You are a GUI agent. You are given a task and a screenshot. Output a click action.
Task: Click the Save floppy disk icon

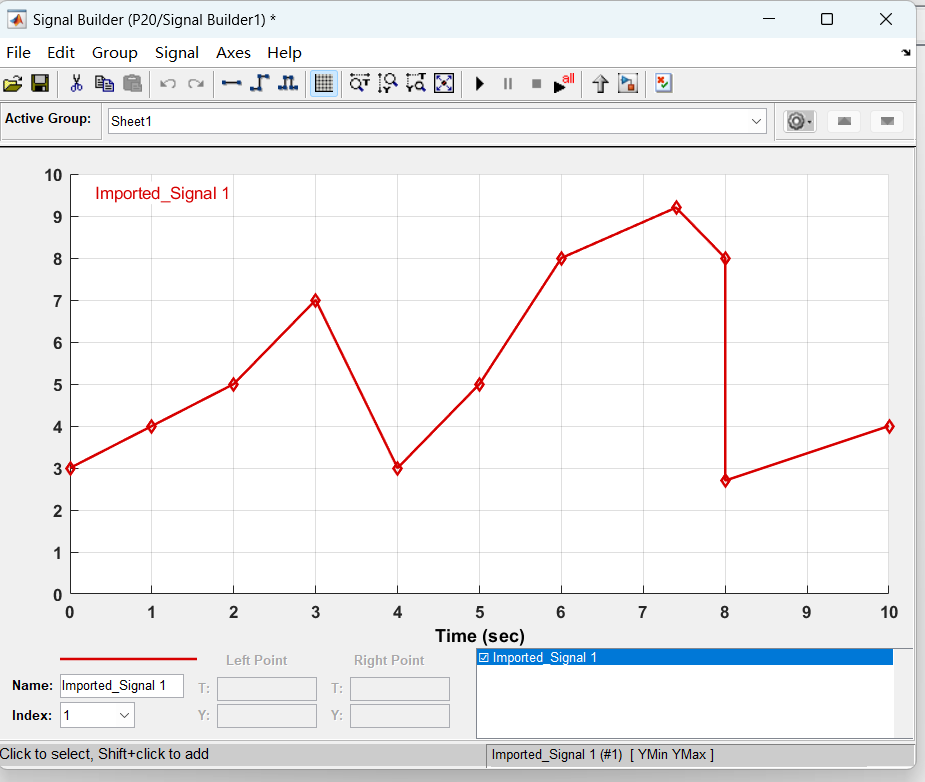(40, 84)
